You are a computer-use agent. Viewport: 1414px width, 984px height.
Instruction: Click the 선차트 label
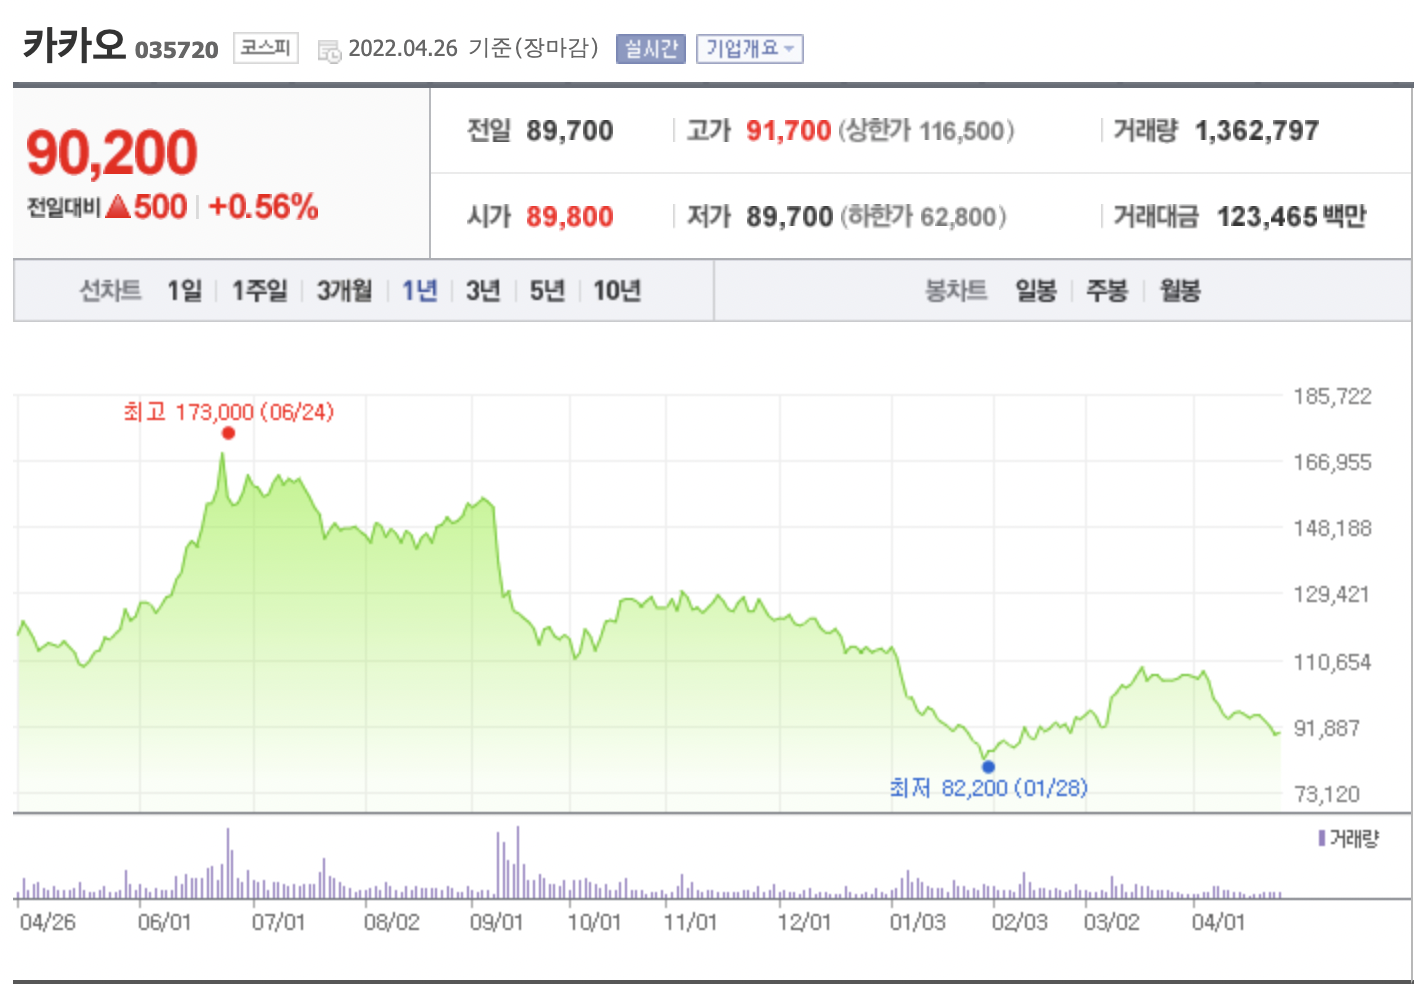[111, 291]
